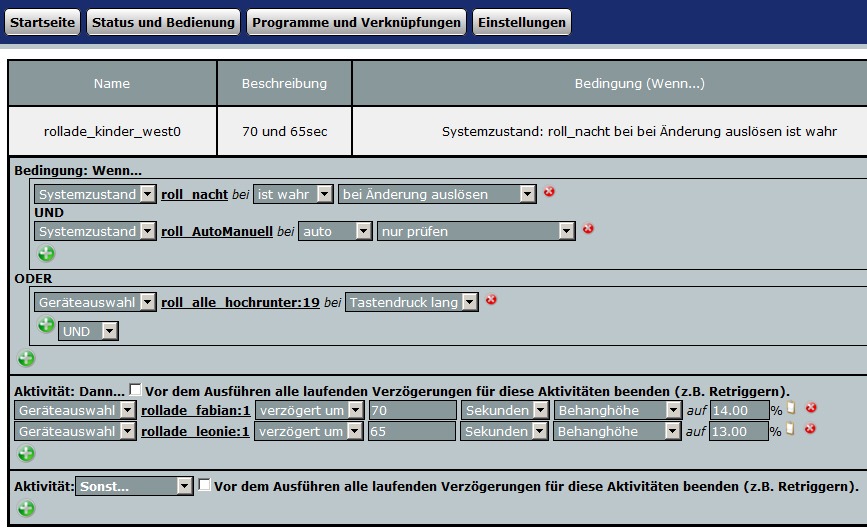This screenshot has height=529, width=867.
Task: Open the 'ist wahr' dropdown
Action: [x=293, y=194]
